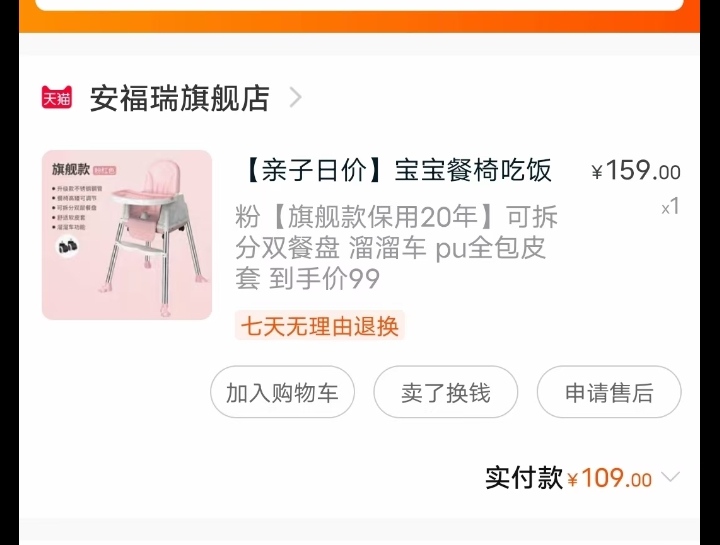
Task: Click the ¥159.00 item price
Action: [x=636, y=171]
